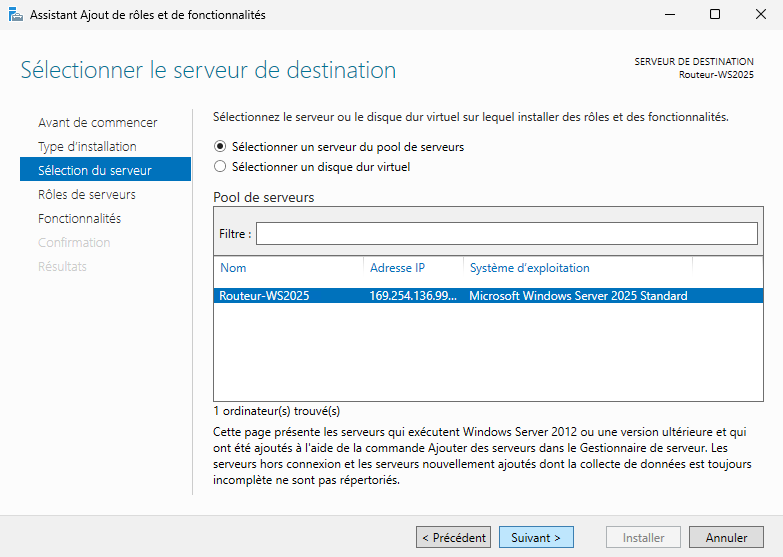Viewport: 783px width, 557px height.
Task: Click the Précédent button
Action: pyautogui.click(x=453, y=537)
